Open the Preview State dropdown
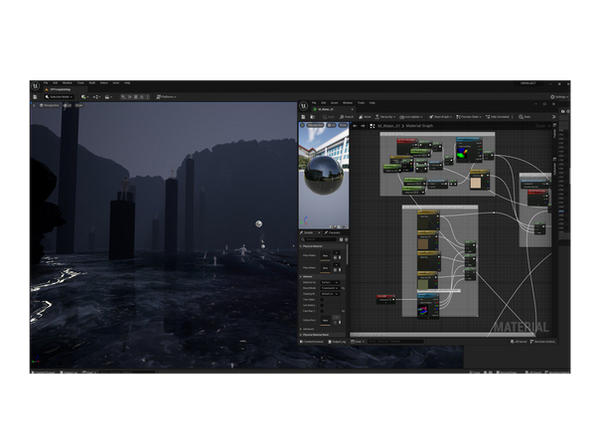 point(469,117)
